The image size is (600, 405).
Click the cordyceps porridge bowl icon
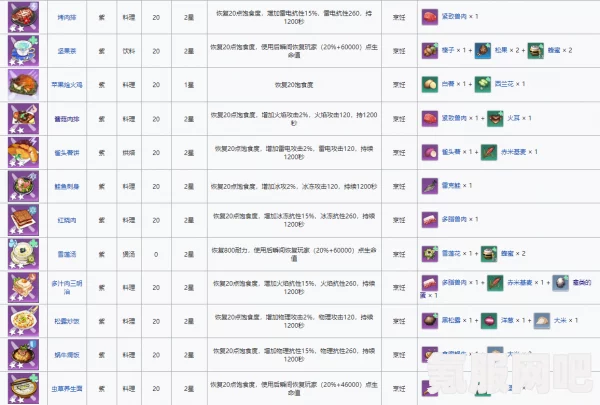click(23, 389)
